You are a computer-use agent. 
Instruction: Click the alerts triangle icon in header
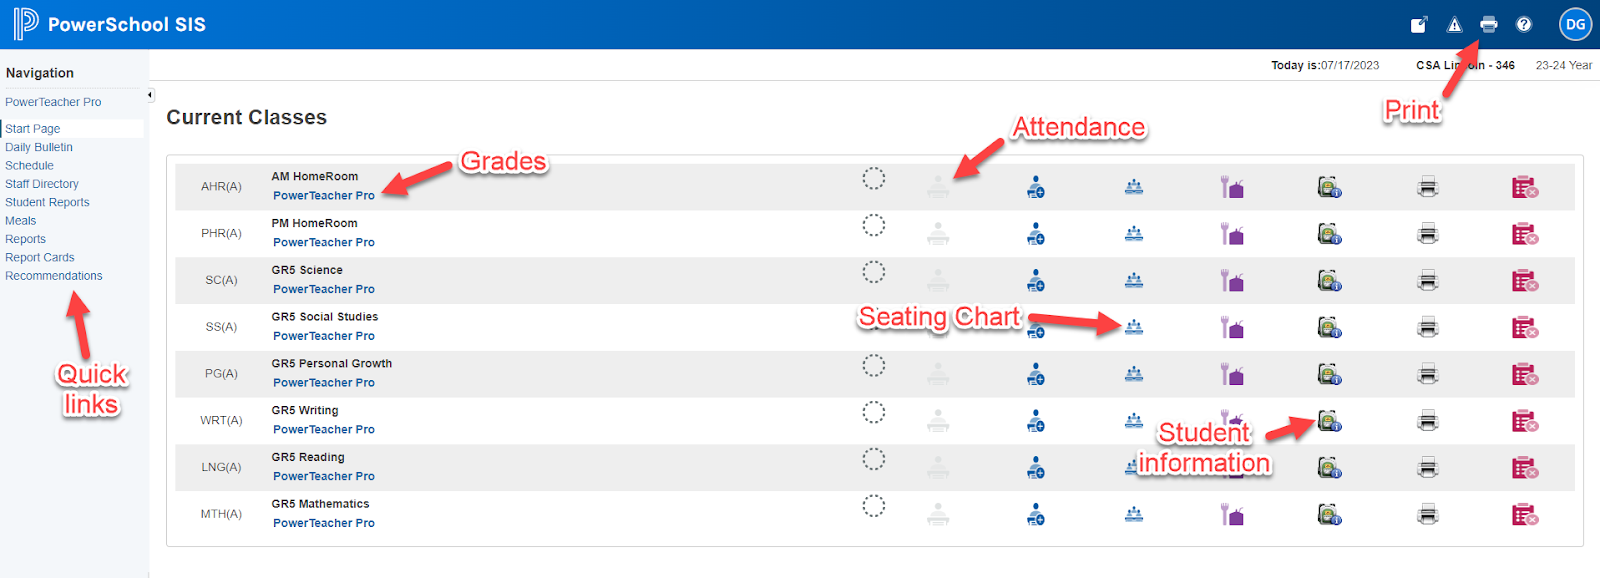[x=1454, y=25]
